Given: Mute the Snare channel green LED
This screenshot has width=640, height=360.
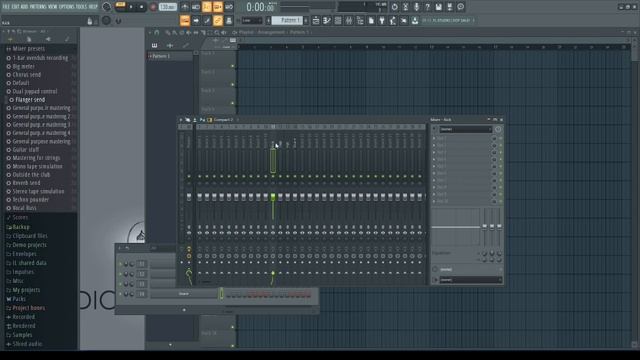Looking at the screenshot, I should tap(120, 294).
